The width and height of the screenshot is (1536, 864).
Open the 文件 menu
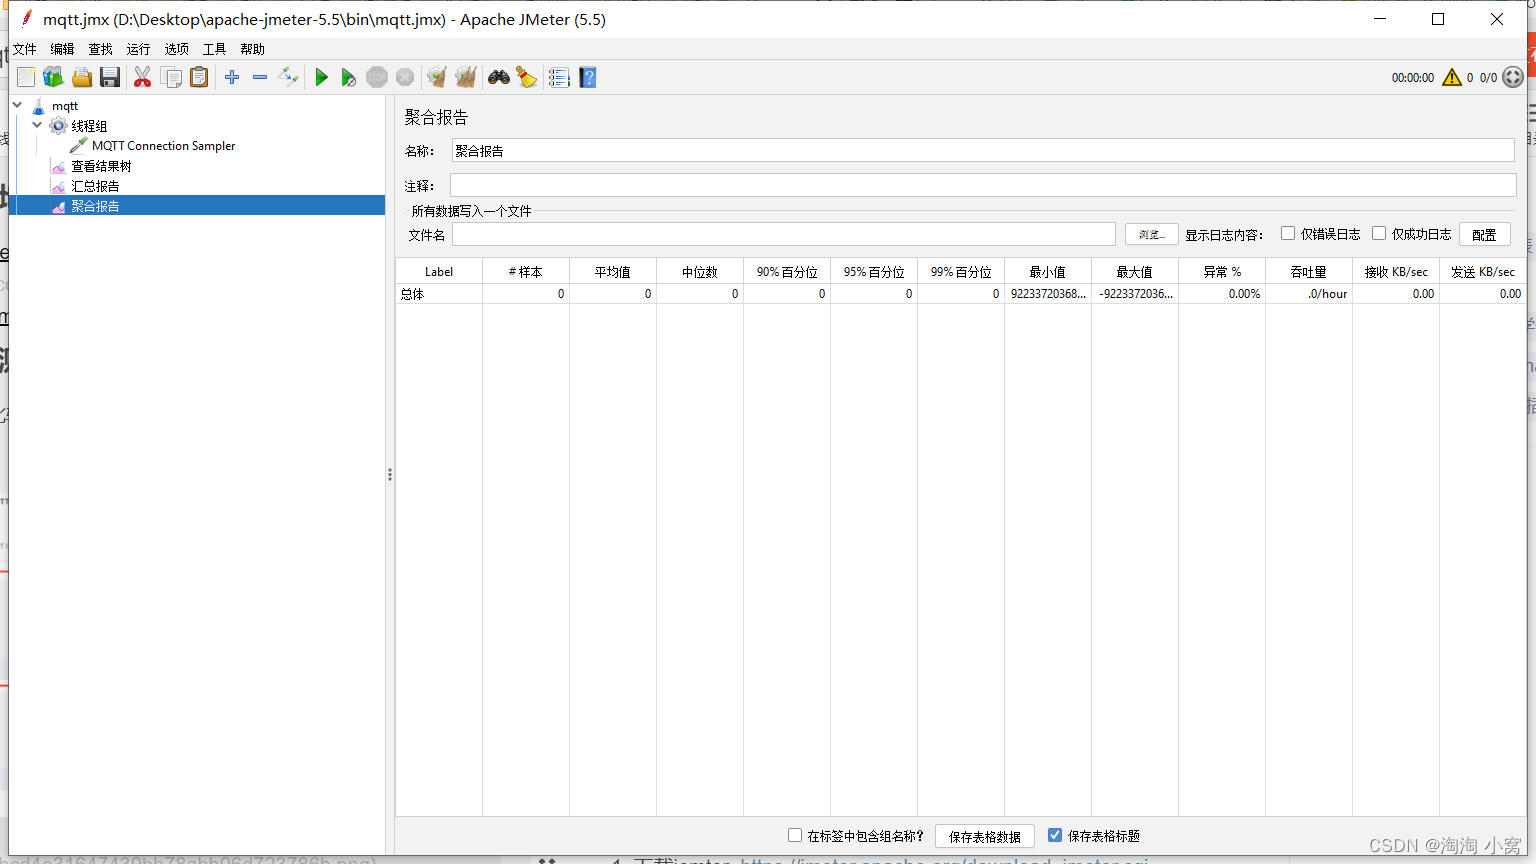[25, 49]
